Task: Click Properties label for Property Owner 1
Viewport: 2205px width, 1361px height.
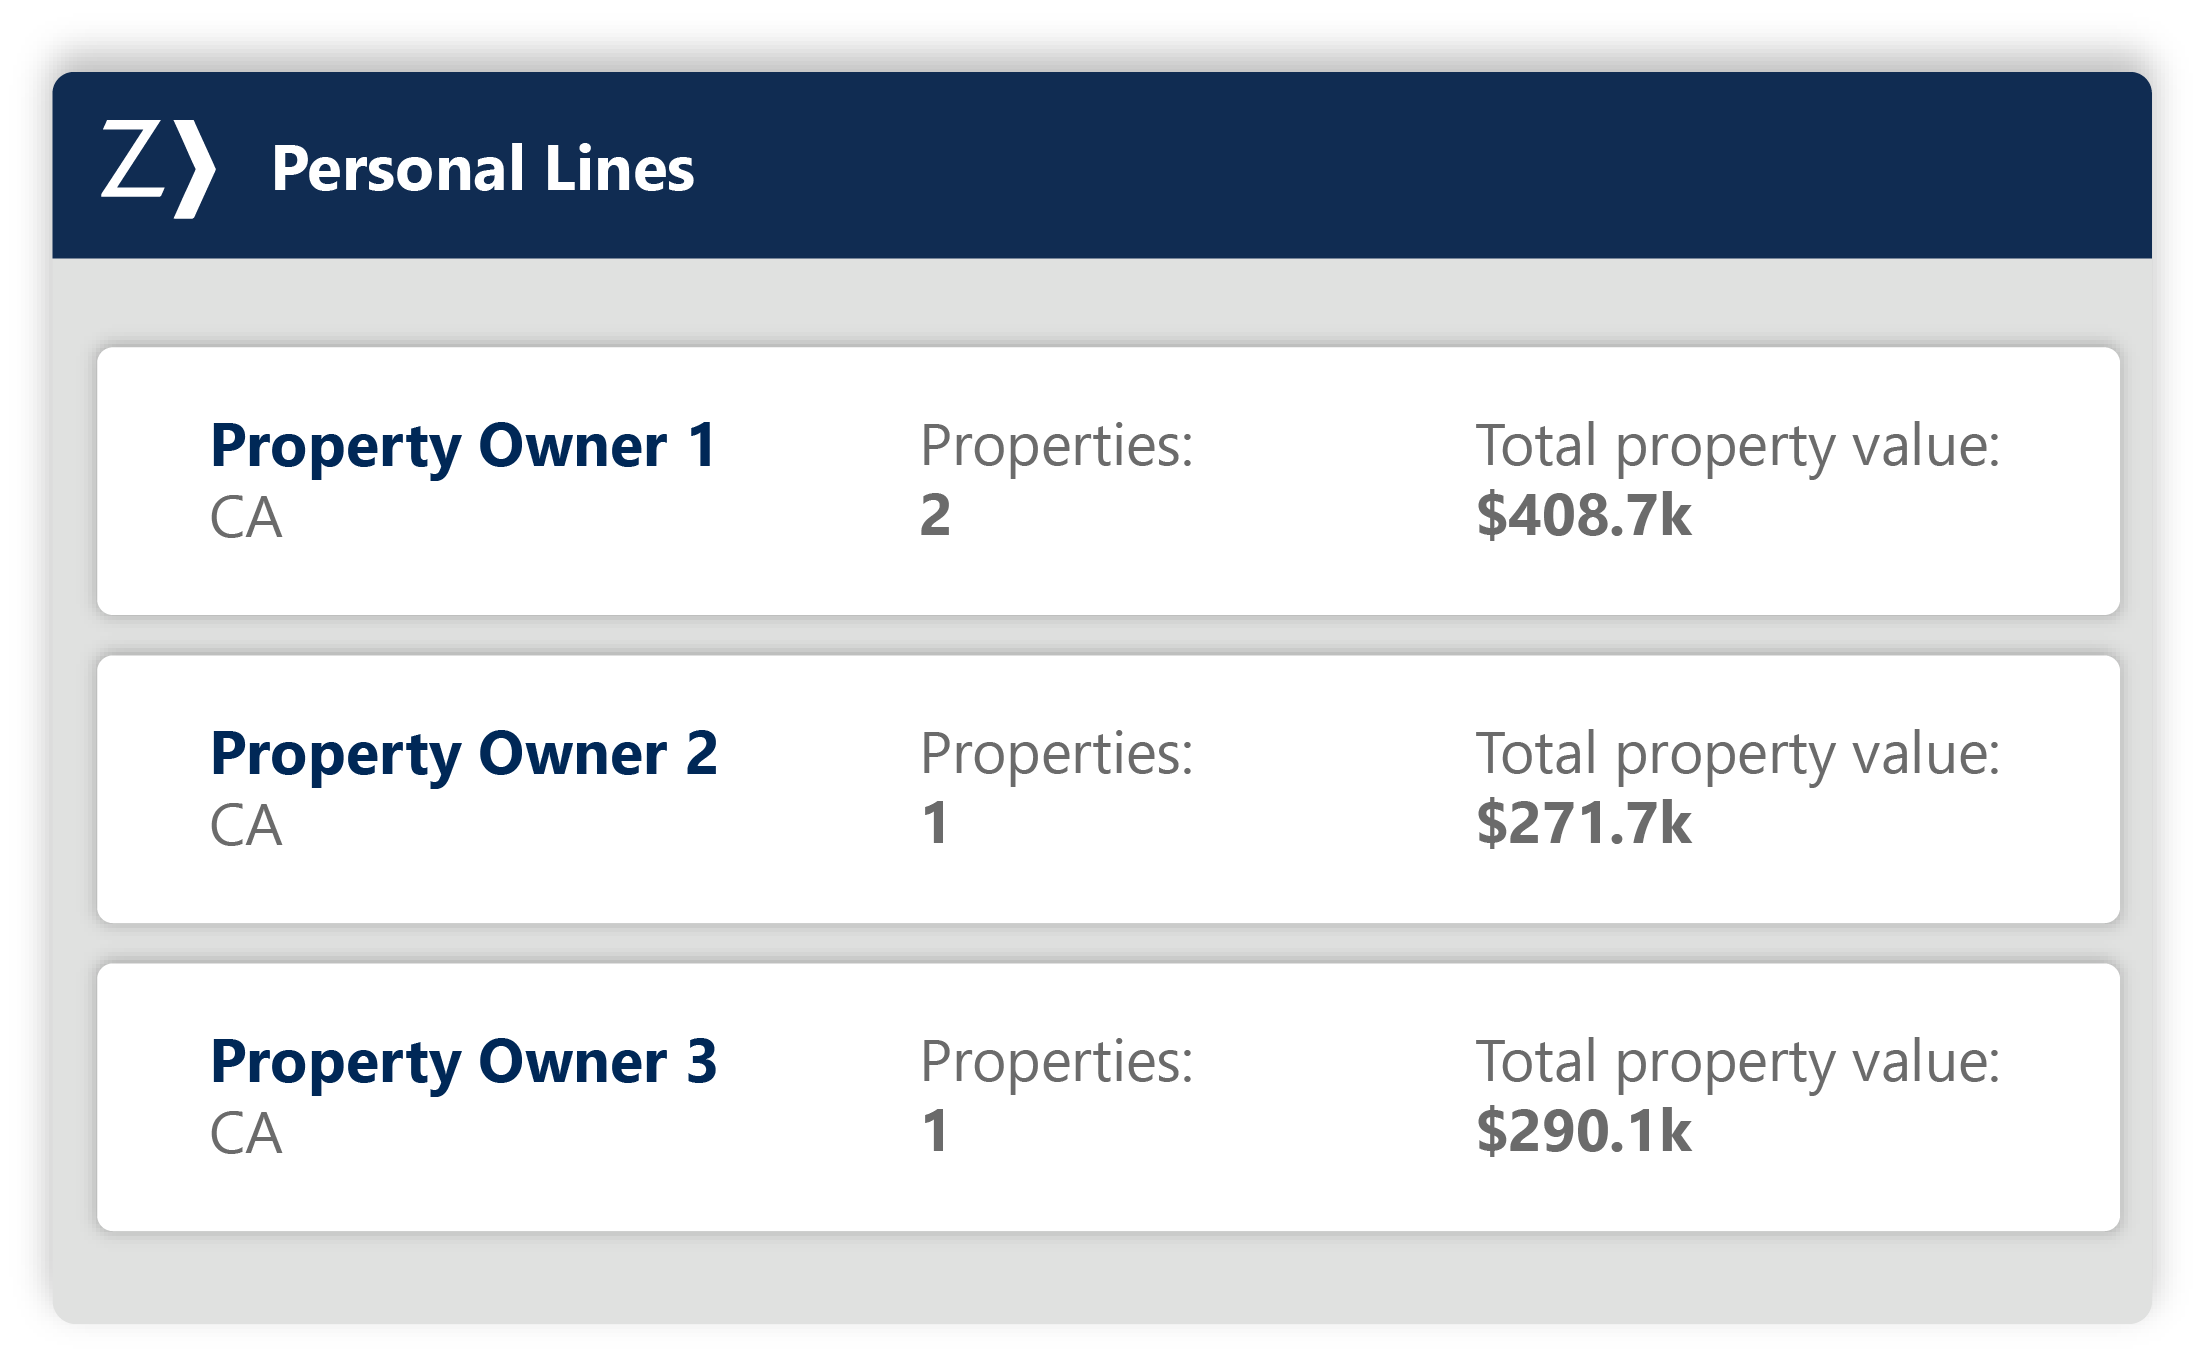Action: point(1056,445)
